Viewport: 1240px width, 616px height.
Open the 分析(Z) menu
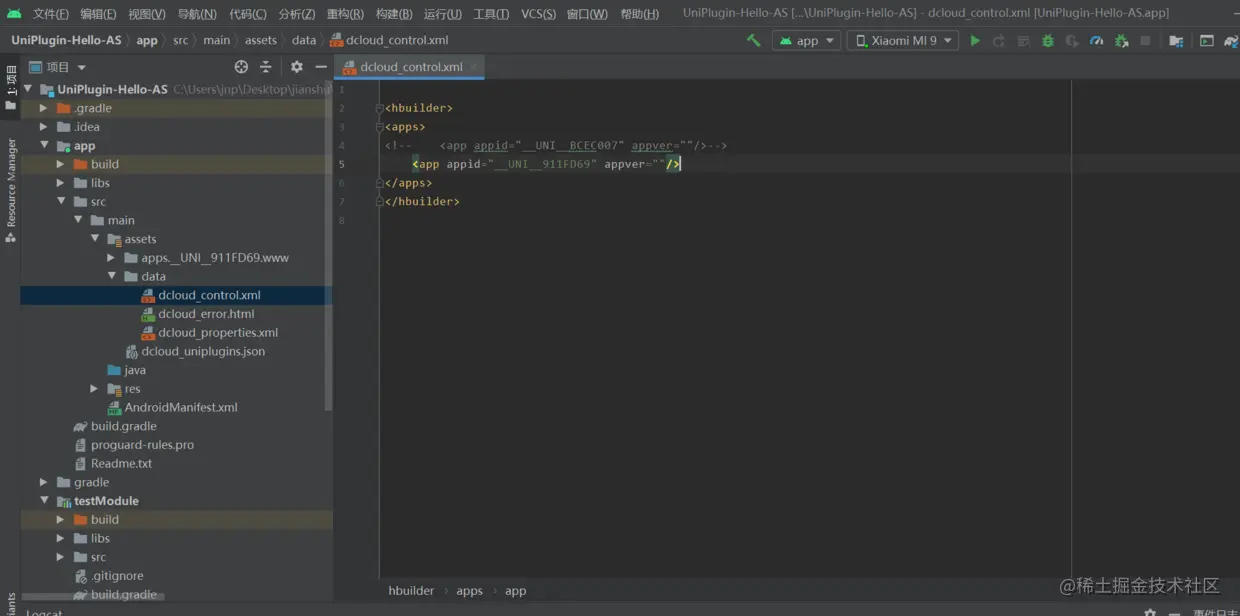(297, 14)
